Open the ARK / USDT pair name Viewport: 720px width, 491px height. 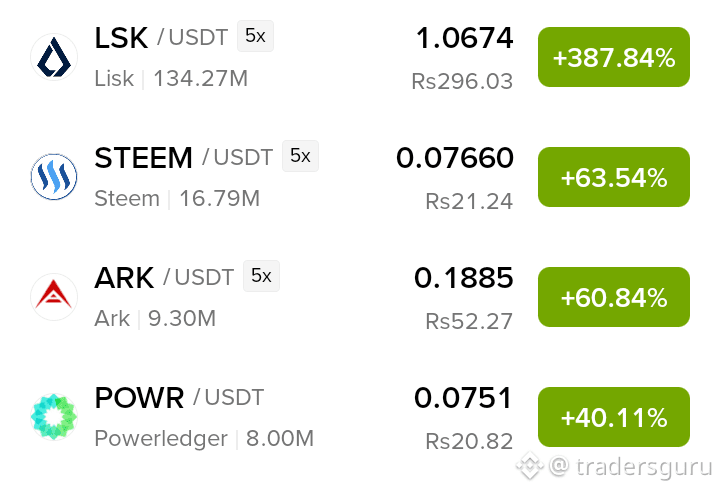click(164, 277)
